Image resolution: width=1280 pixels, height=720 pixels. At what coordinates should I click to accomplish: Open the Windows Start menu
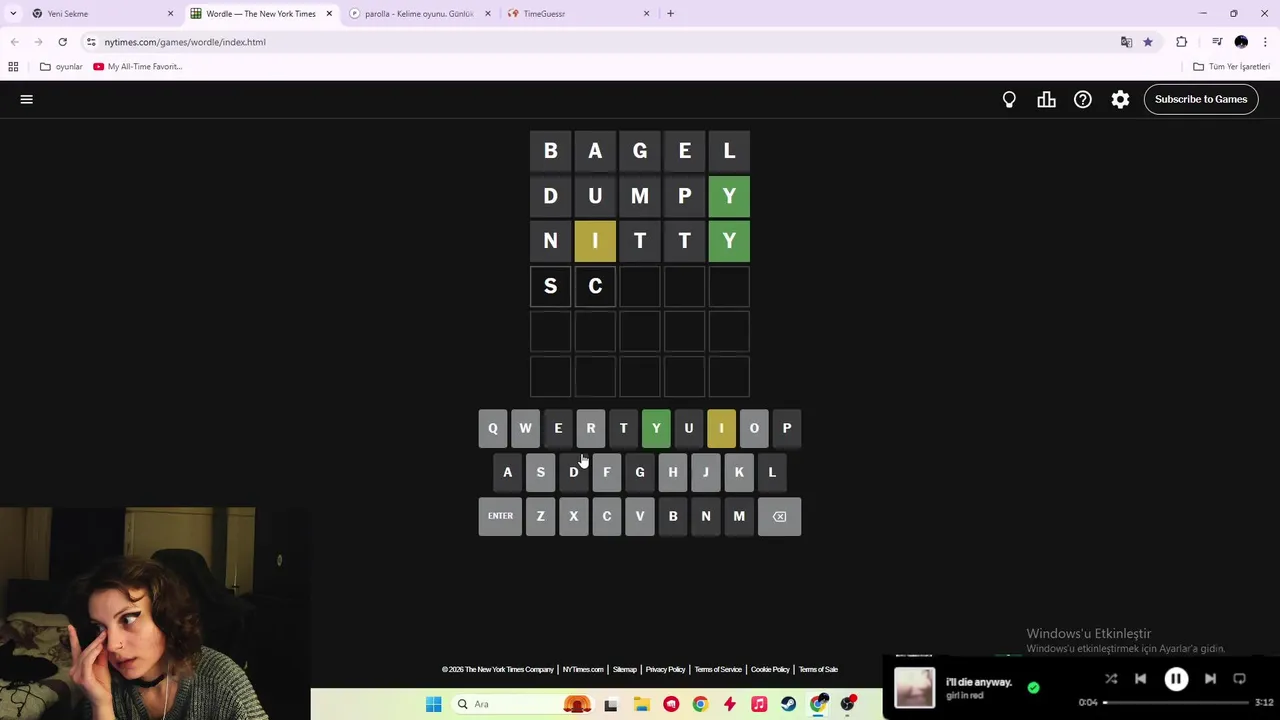click(433, 704)
